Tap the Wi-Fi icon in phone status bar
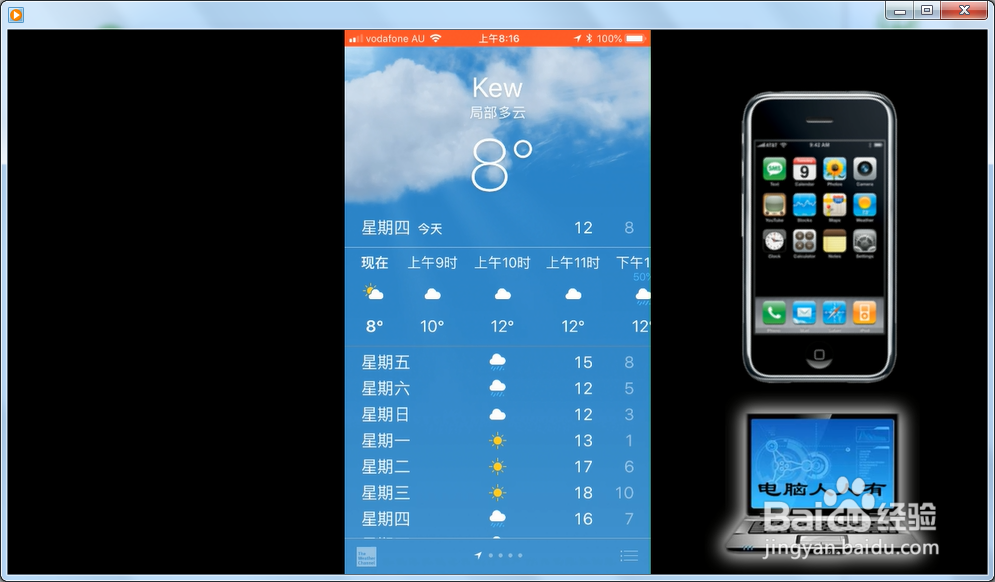 pos(435,38)
